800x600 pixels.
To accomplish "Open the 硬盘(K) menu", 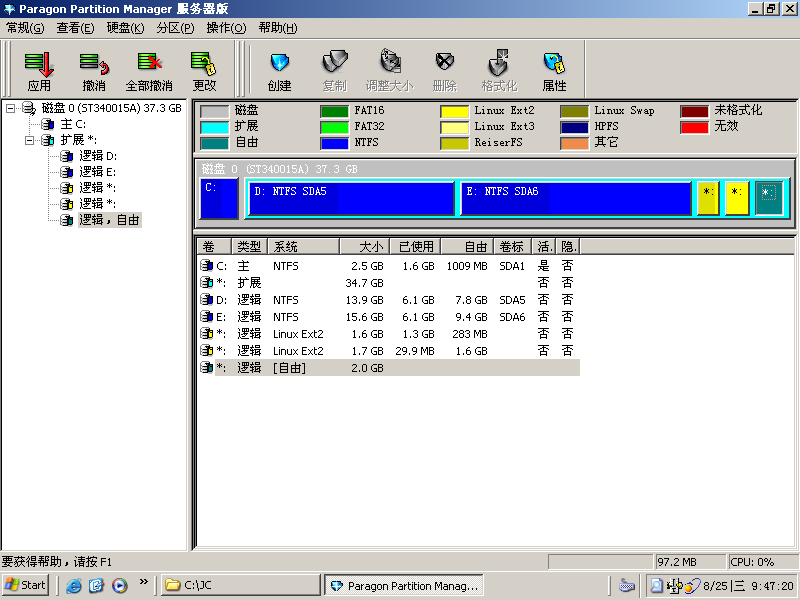I will (126, 28).
